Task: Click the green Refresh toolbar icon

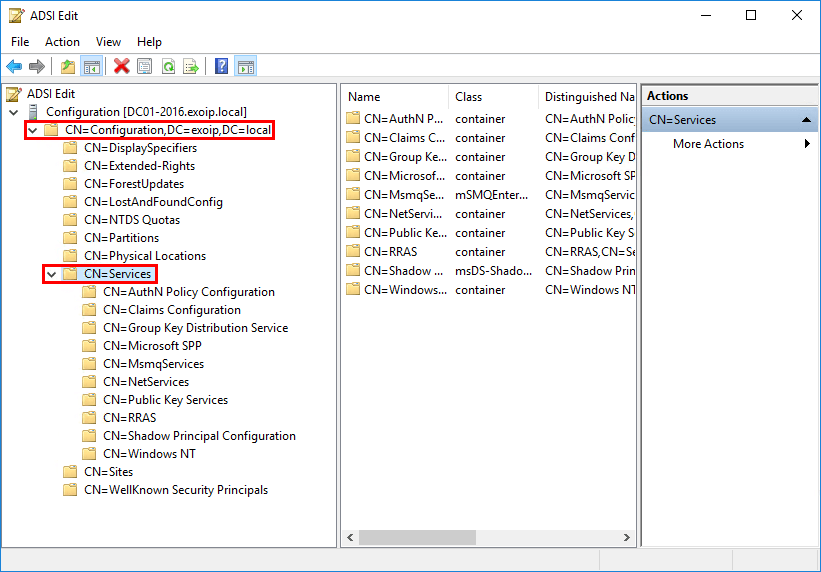Action: point(168,67)
